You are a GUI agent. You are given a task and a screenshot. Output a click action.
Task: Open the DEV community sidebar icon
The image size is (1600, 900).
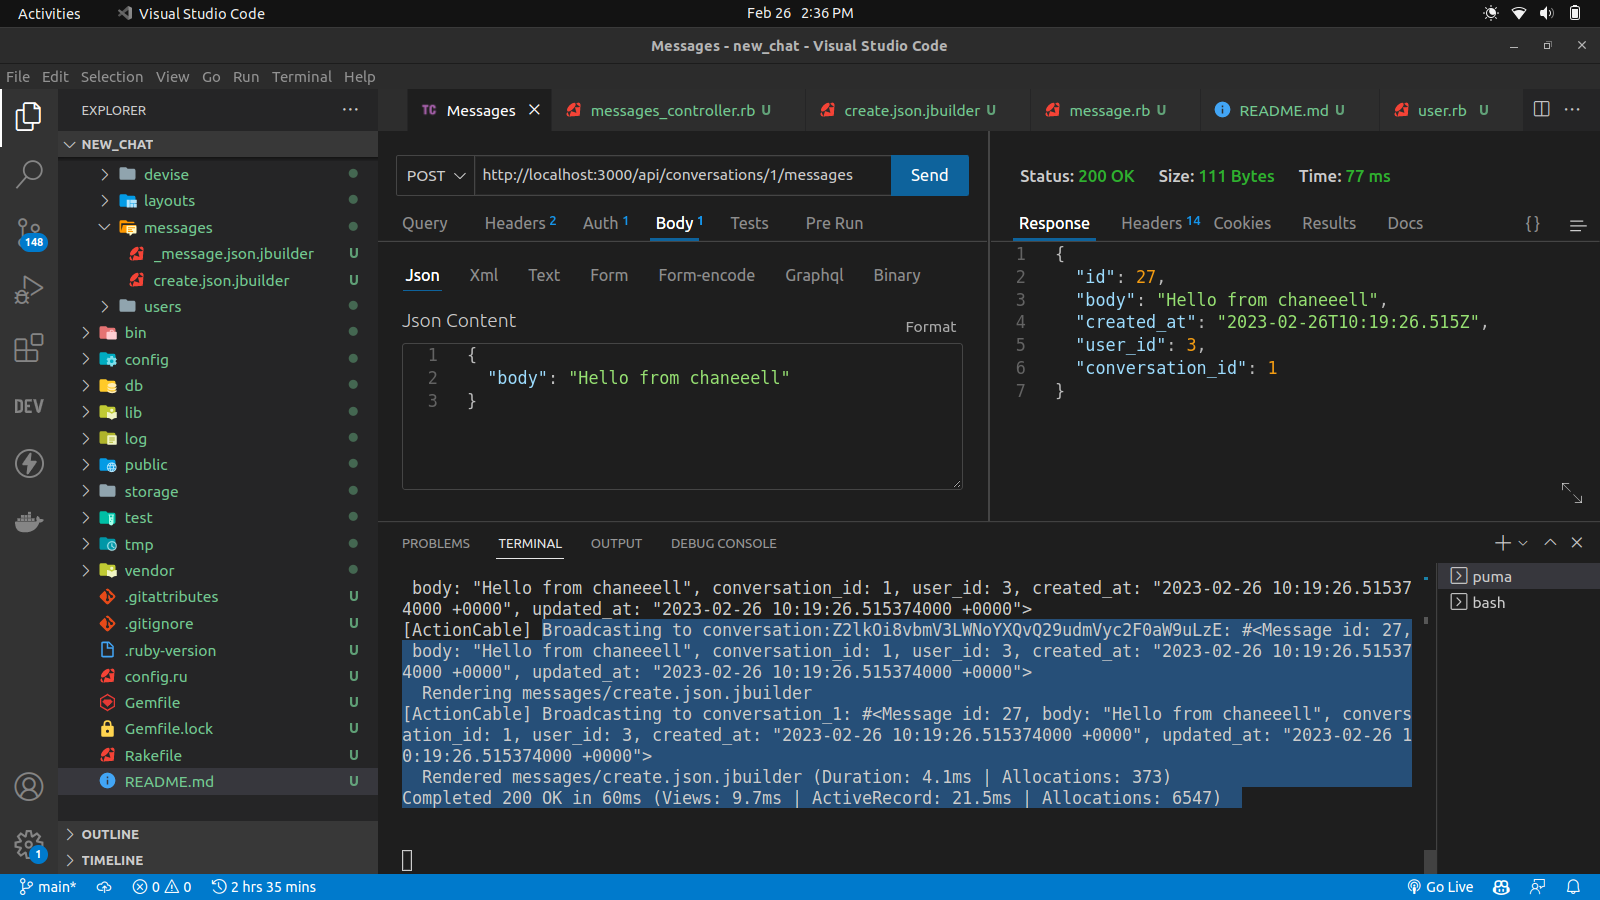pos(29,406)
